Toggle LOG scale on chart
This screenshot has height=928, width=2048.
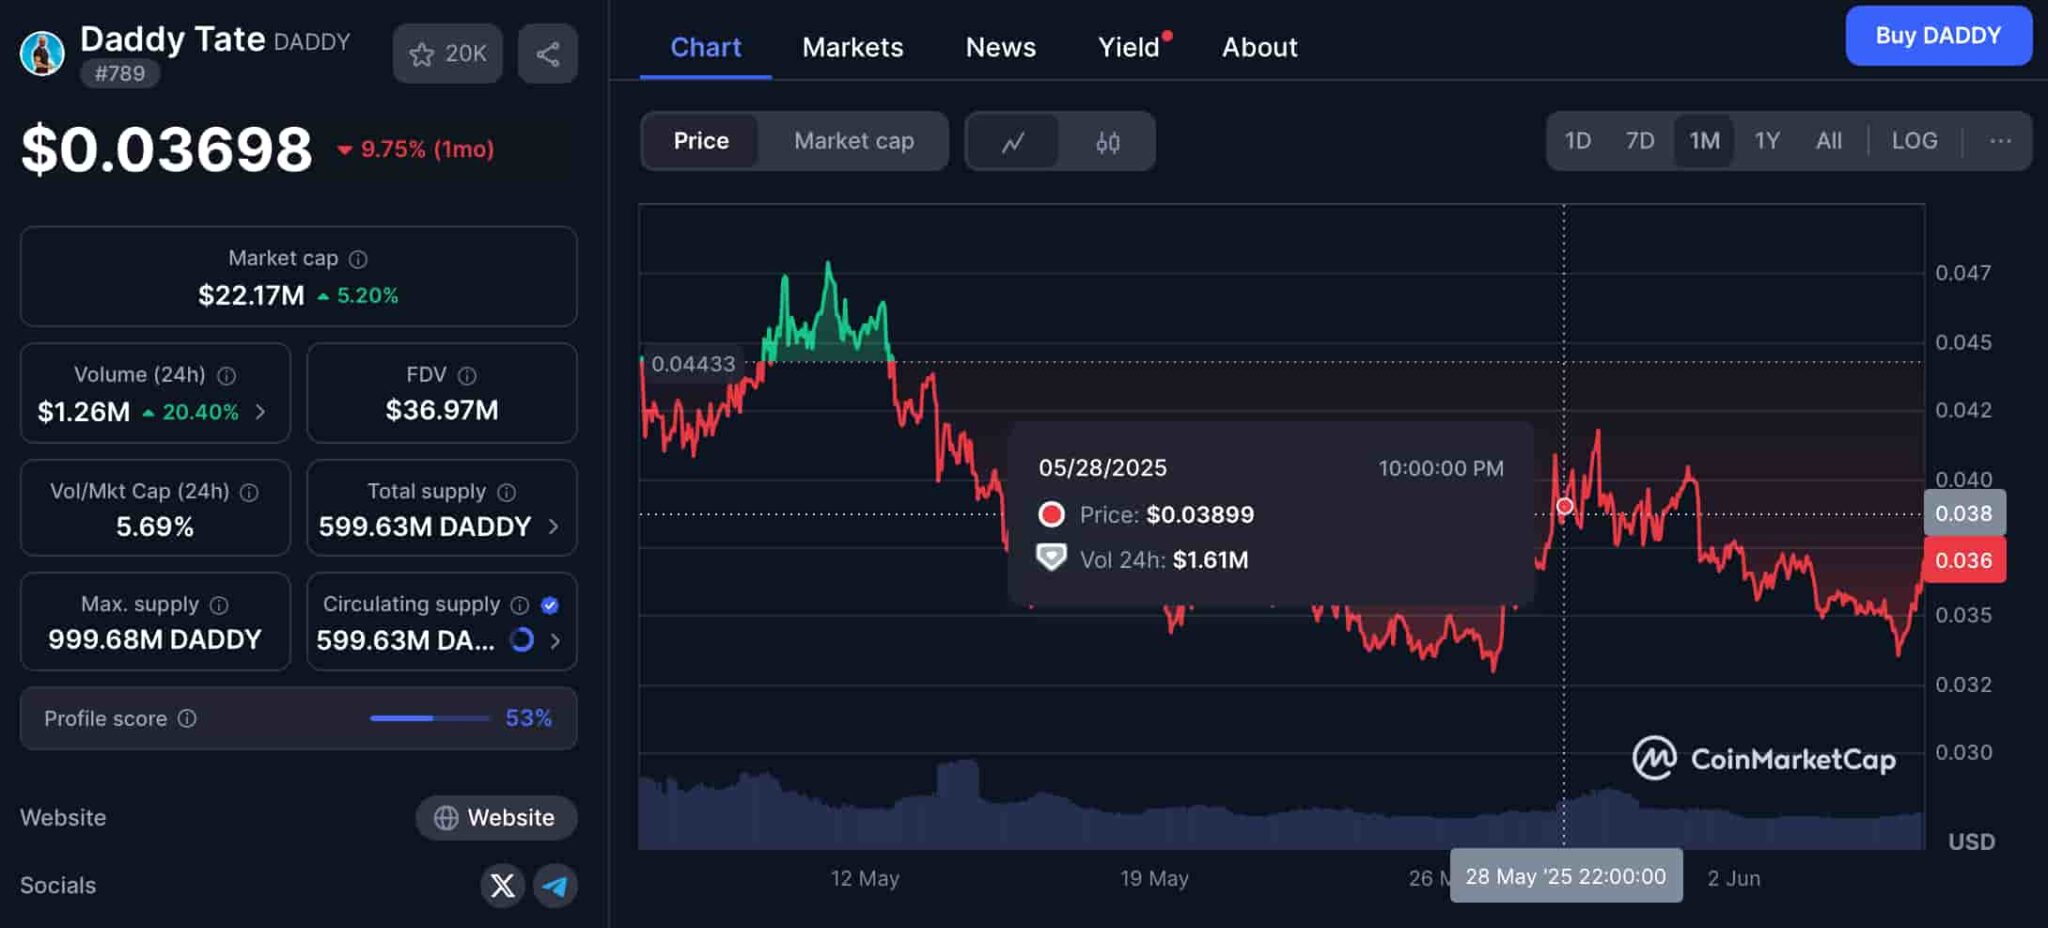coord(1914,141)
